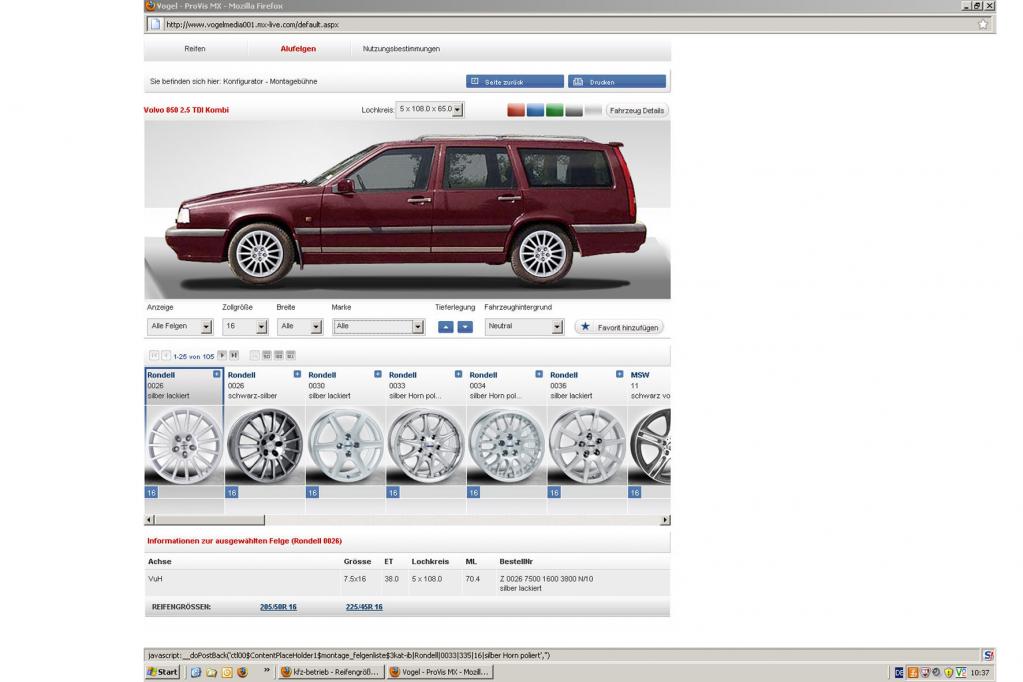Open the Anzeige 'Alle Felgen' dropdown
This screenshot has width=1023, height=682.
tap(179, 326)
